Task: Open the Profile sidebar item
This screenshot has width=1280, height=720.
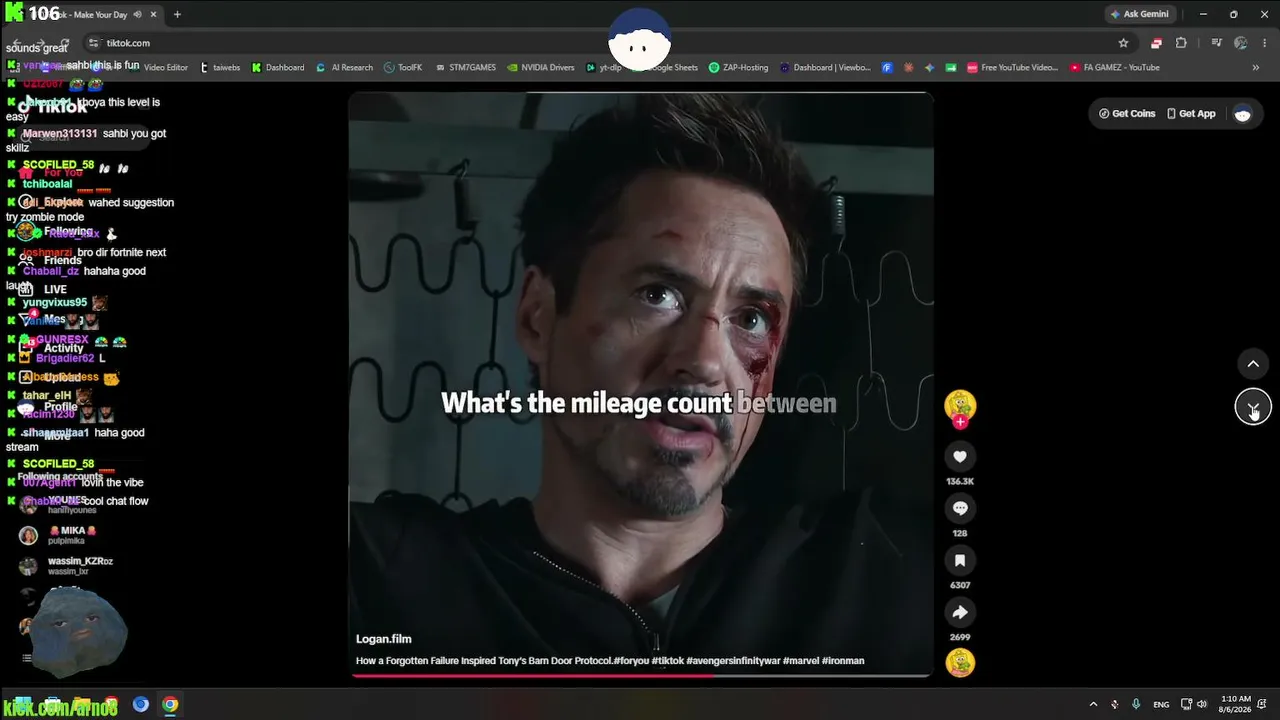Action: (x=50, y=407)
